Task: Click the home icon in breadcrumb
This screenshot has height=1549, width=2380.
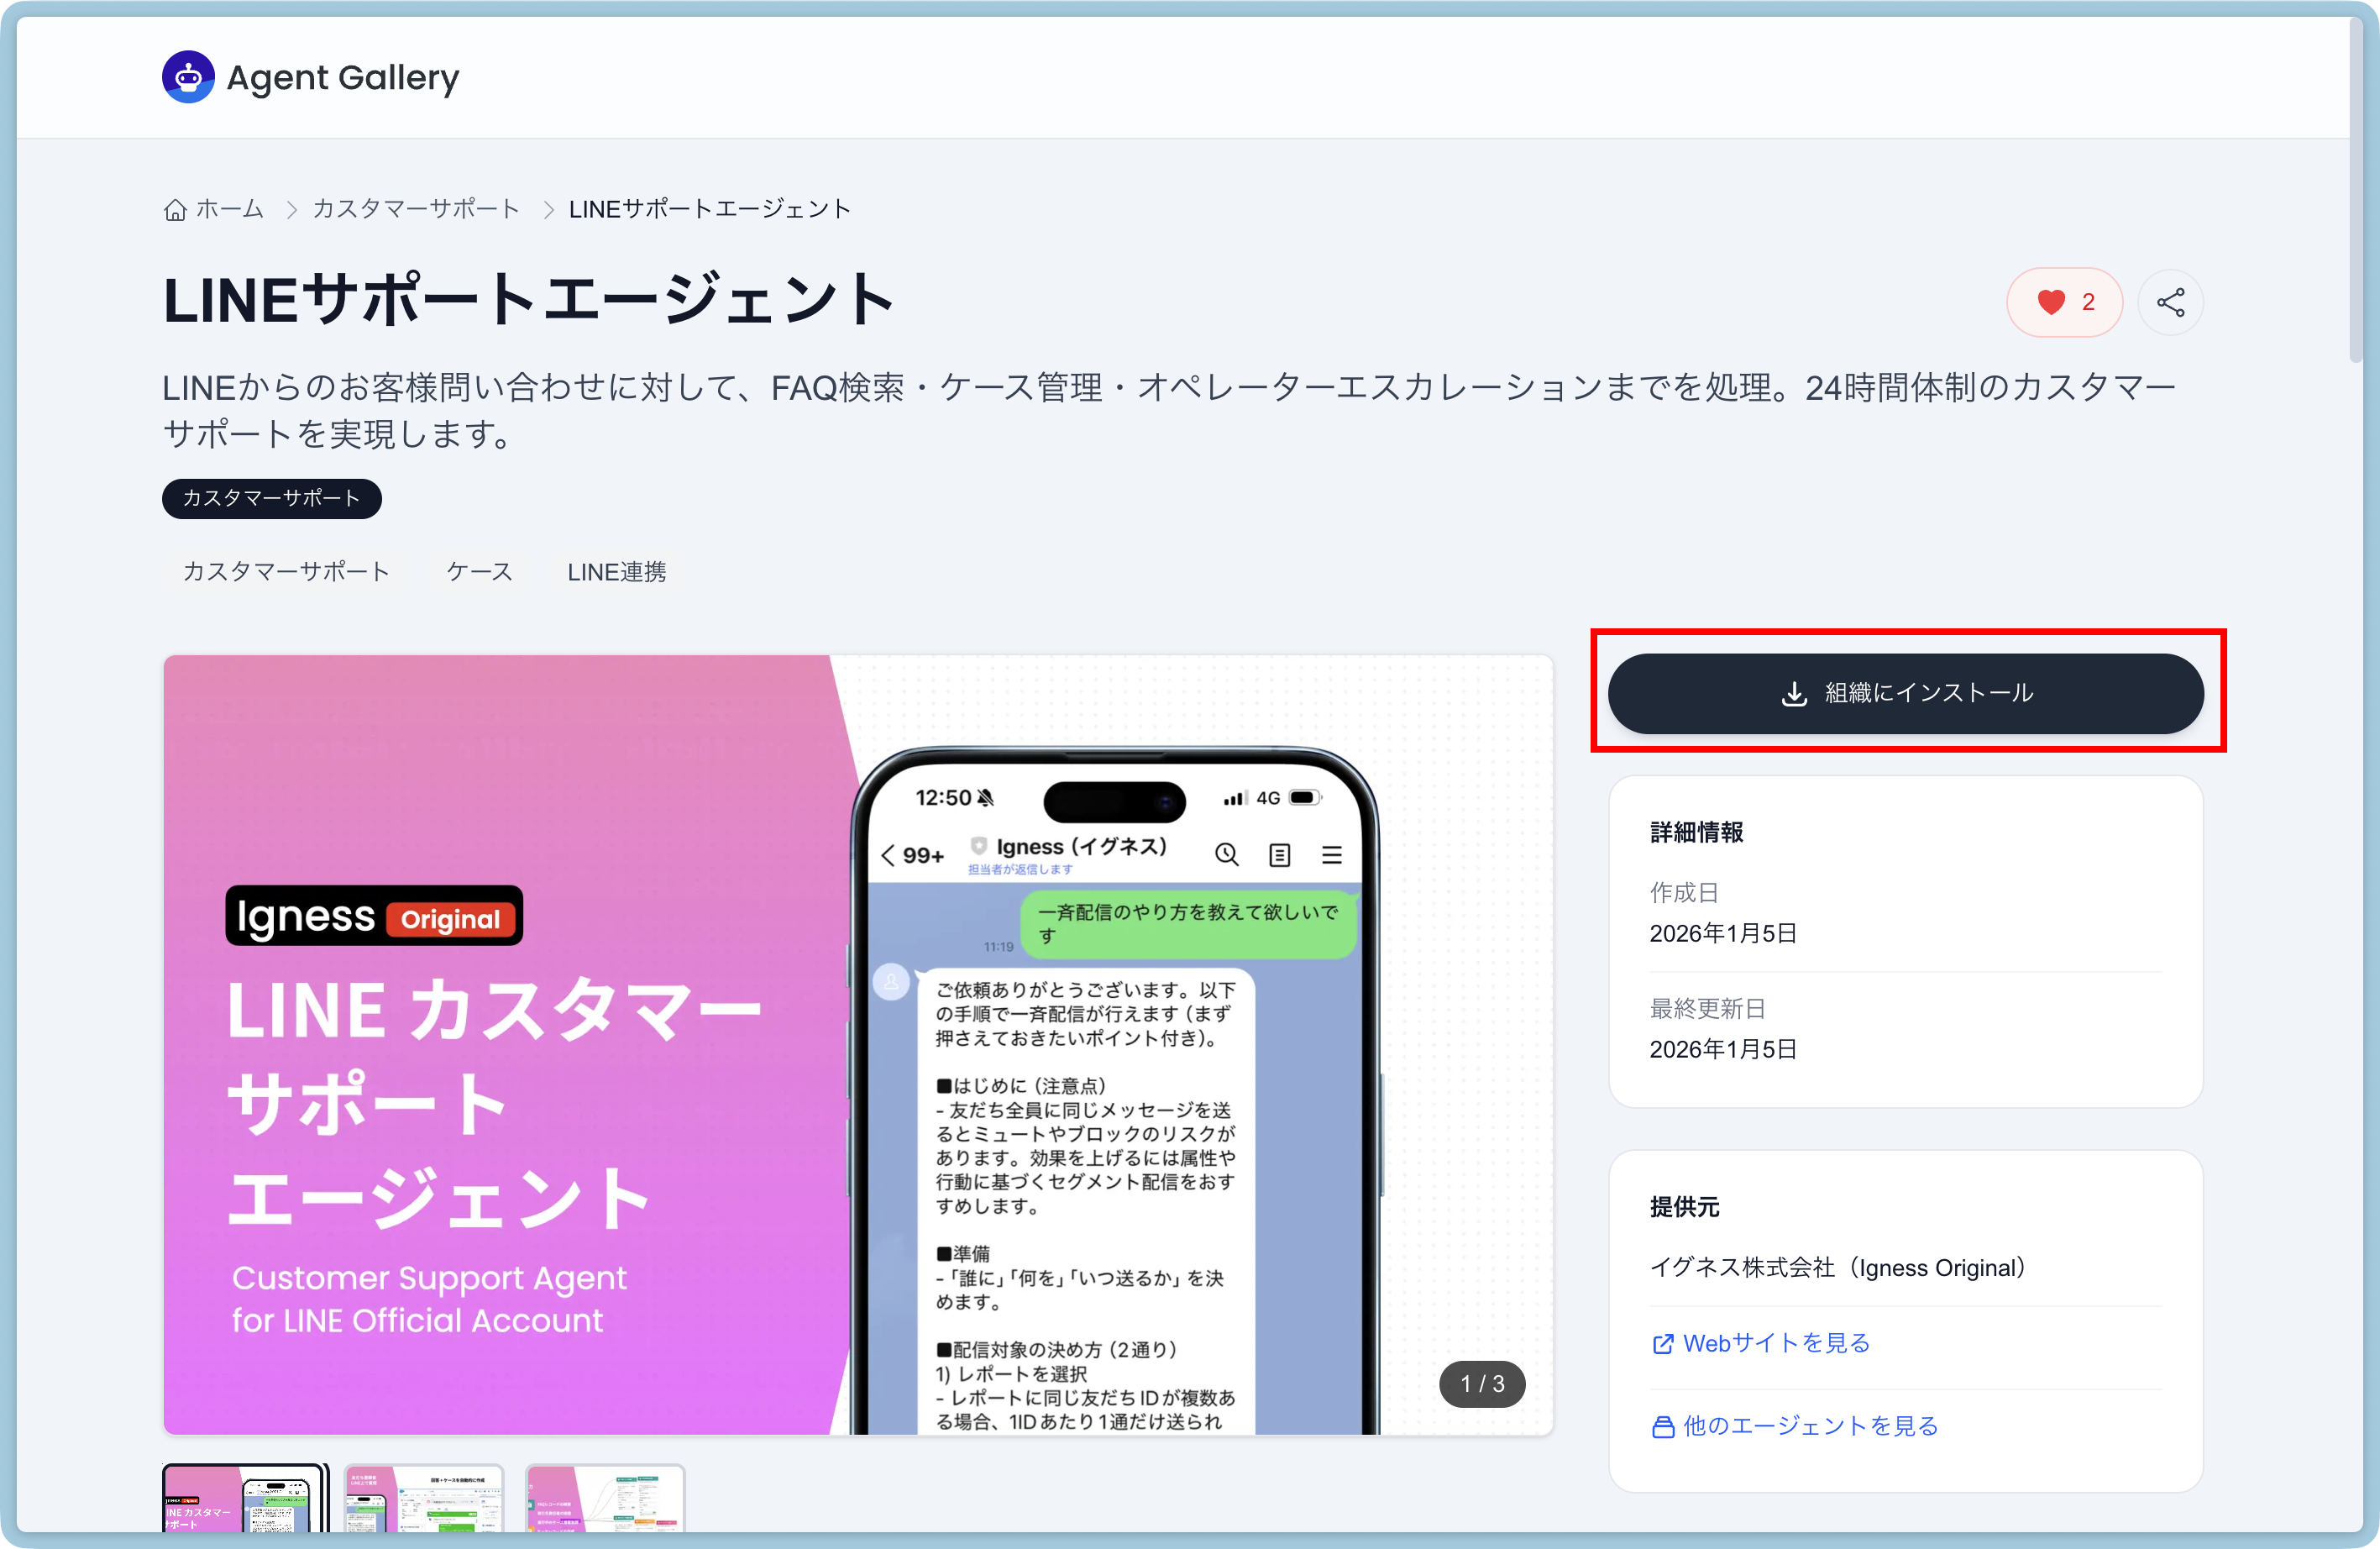Action: click(175, 210)
